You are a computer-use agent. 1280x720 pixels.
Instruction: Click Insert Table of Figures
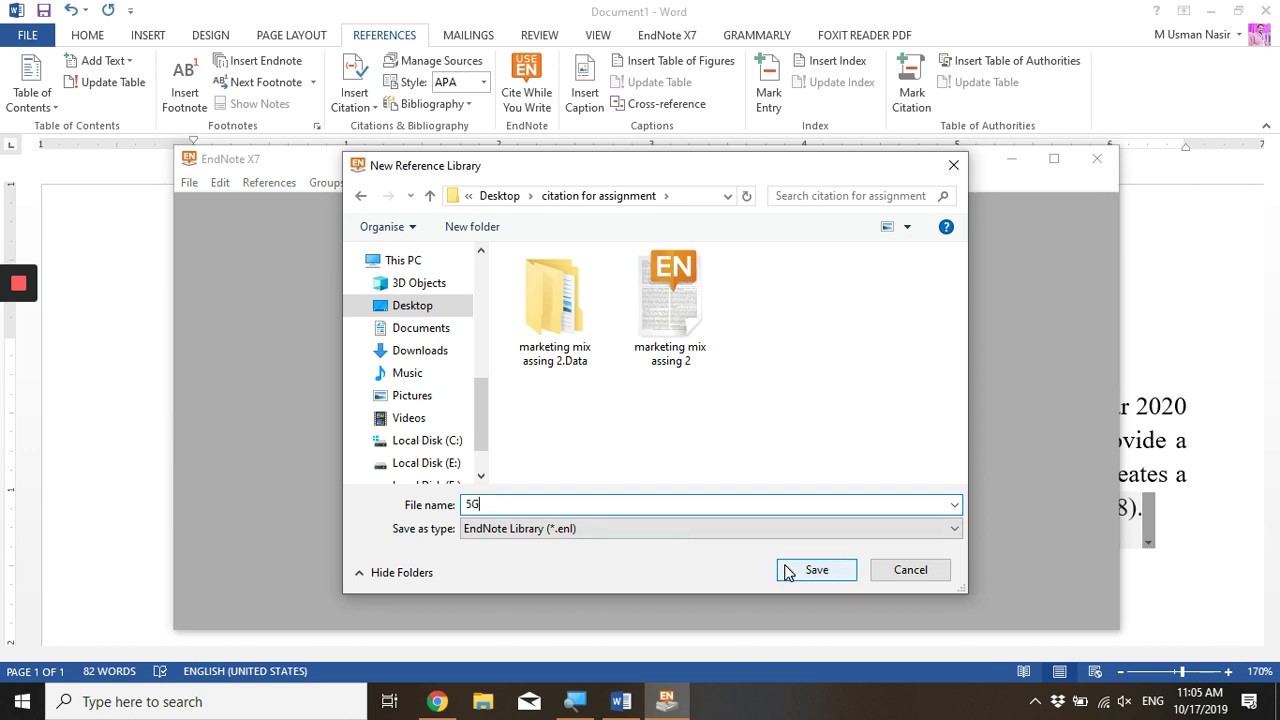click(x=672, y=61)
